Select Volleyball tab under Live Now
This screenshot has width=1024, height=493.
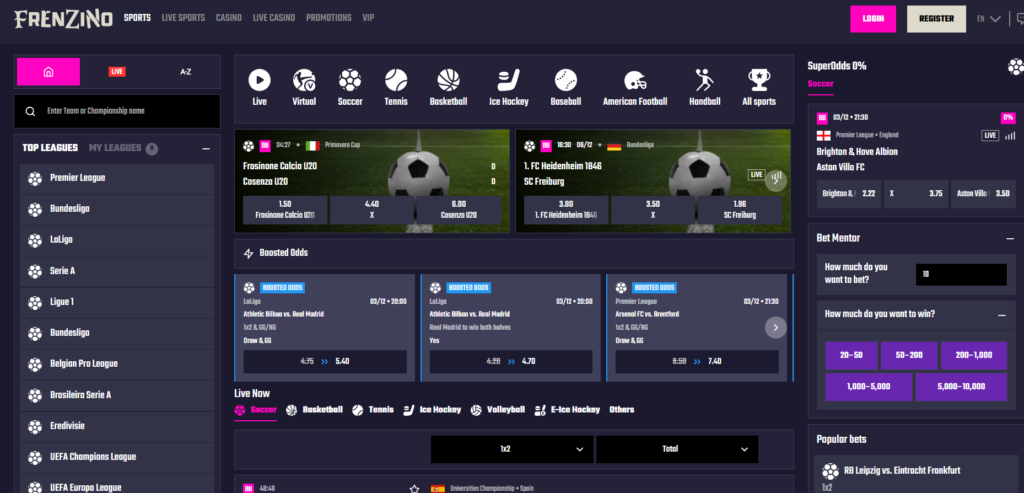click(498, 410)
